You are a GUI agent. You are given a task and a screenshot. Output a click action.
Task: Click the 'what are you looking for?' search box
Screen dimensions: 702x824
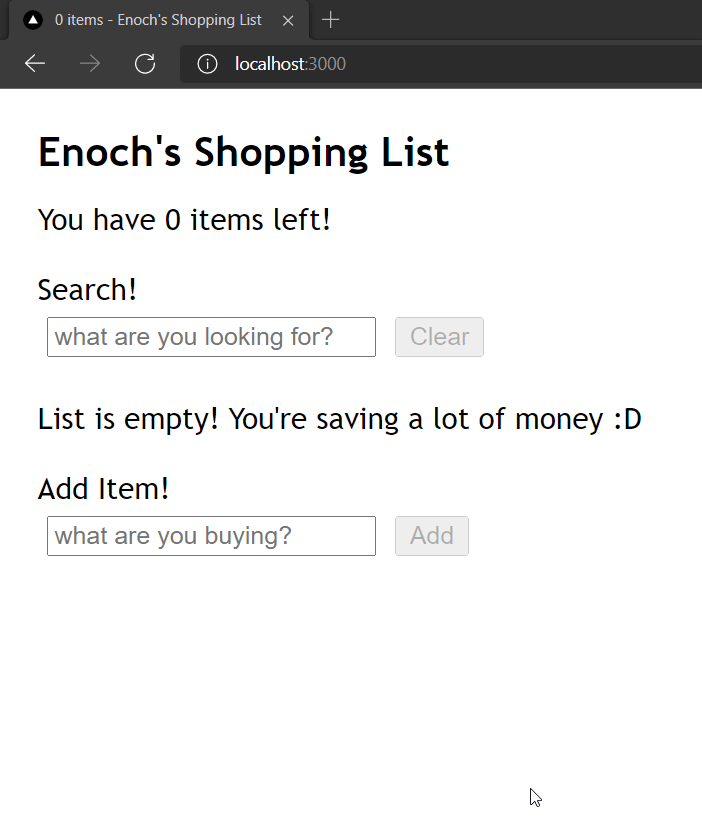[211, 337]
